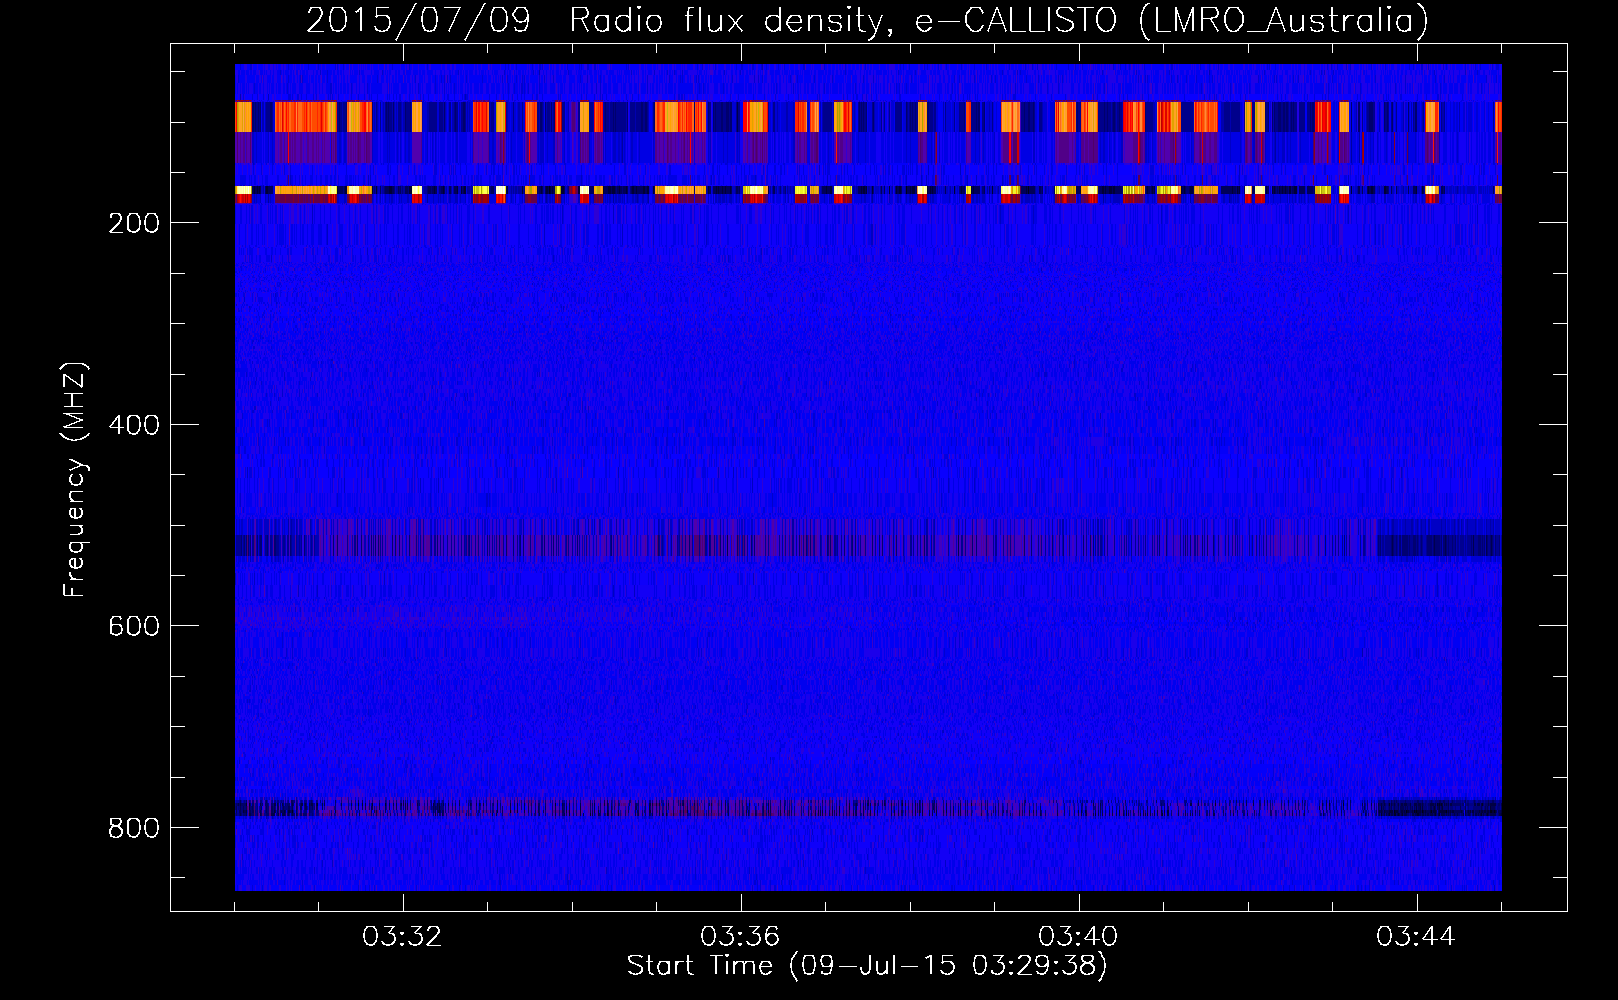The height and width of the screenshot is (1000, 1618).
Task: Click the 03:32 time tick label
Action: [x=402, y=937]
